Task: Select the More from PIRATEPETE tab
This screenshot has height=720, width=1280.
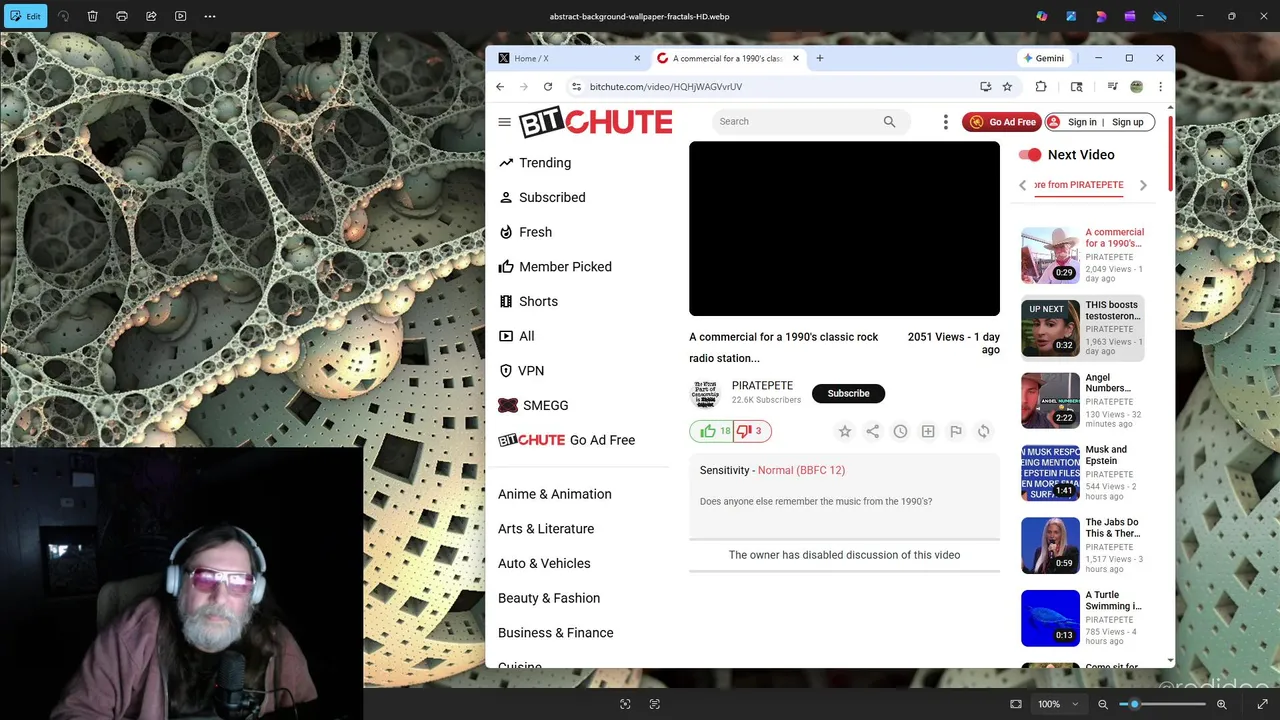Action: [x=1079, y=185]
